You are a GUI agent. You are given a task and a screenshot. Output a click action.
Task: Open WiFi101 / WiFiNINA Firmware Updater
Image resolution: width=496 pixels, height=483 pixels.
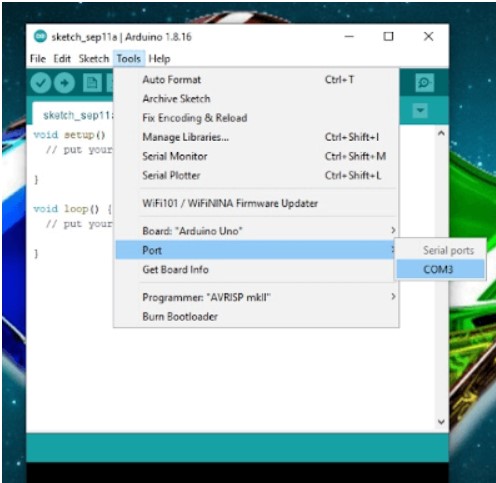pos(256,203)
